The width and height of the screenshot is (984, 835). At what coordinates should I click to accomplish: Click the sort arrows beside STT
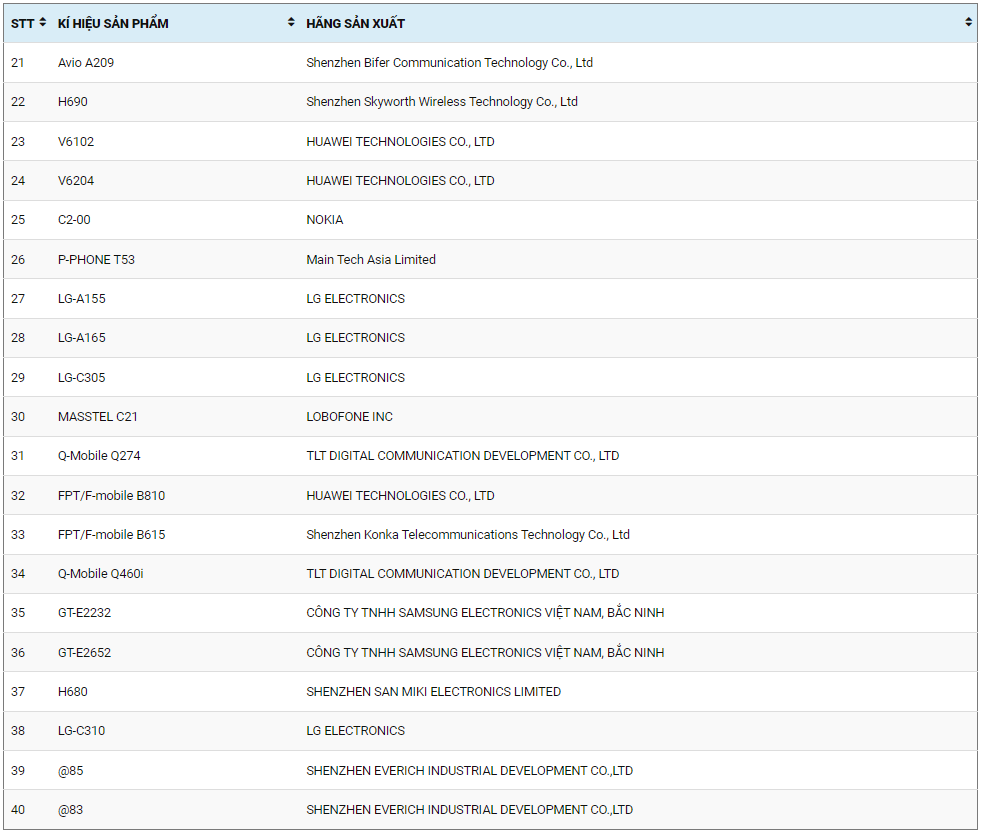coord(43,23)
